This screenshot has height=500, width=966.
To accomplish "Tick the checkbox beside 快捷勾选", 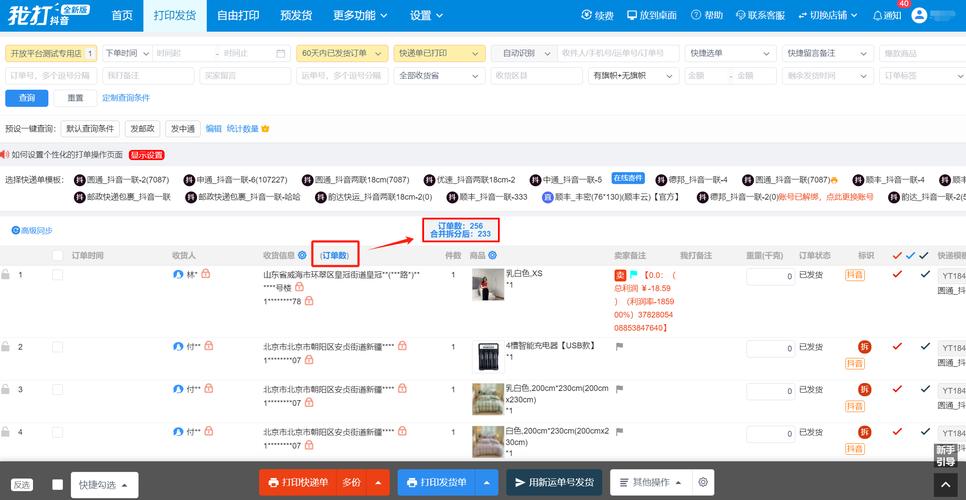I will [57, 484].
